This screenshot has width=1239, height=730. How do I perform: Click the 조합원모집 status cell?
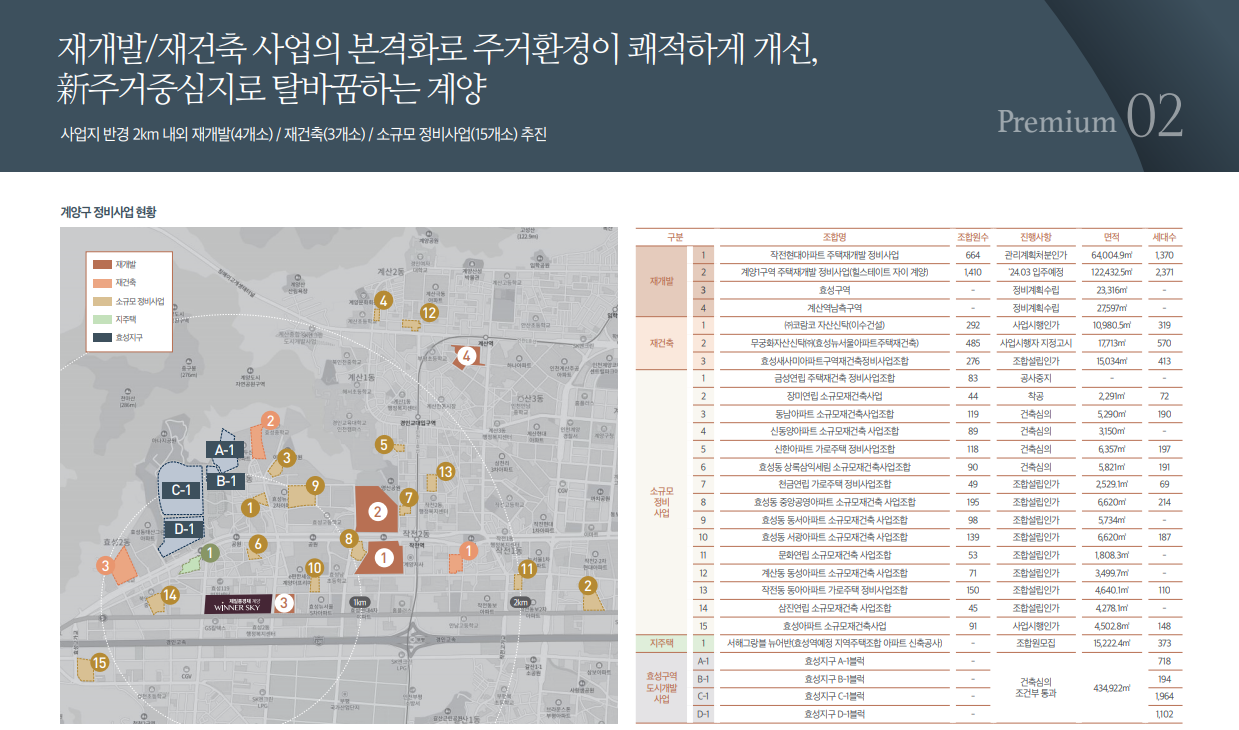(x=1035, y=643)
